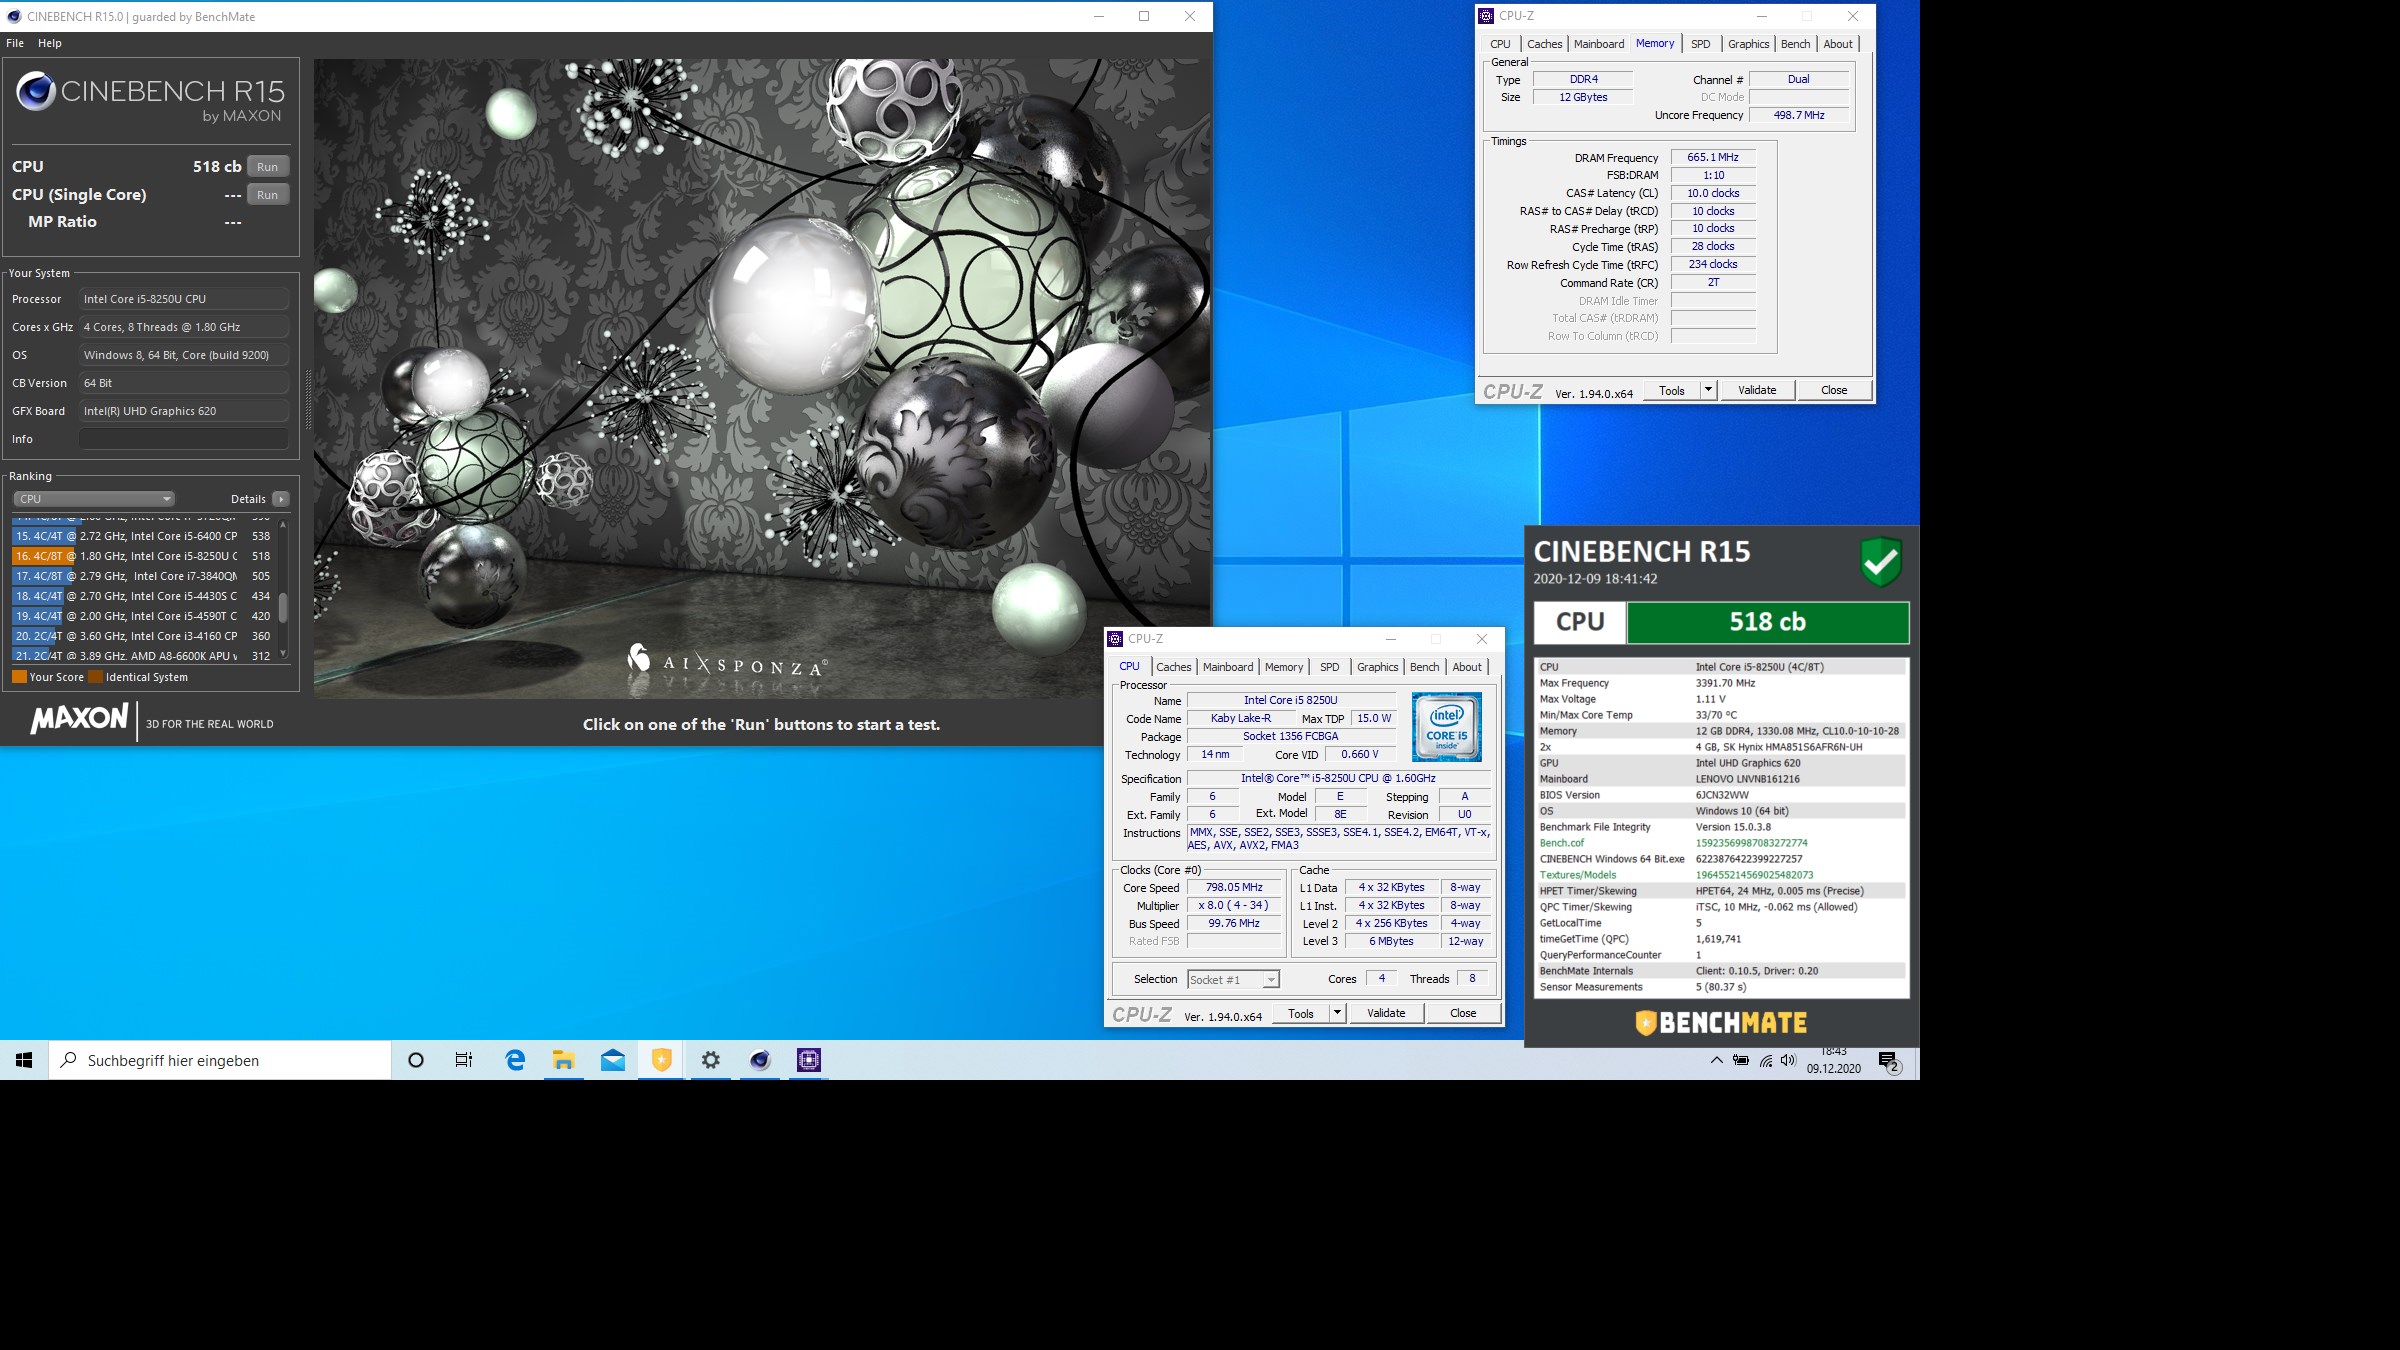Open Bench tab in upper CPU-Z window
The width and height of the screenshot is (2400, 1350).
1795,44
